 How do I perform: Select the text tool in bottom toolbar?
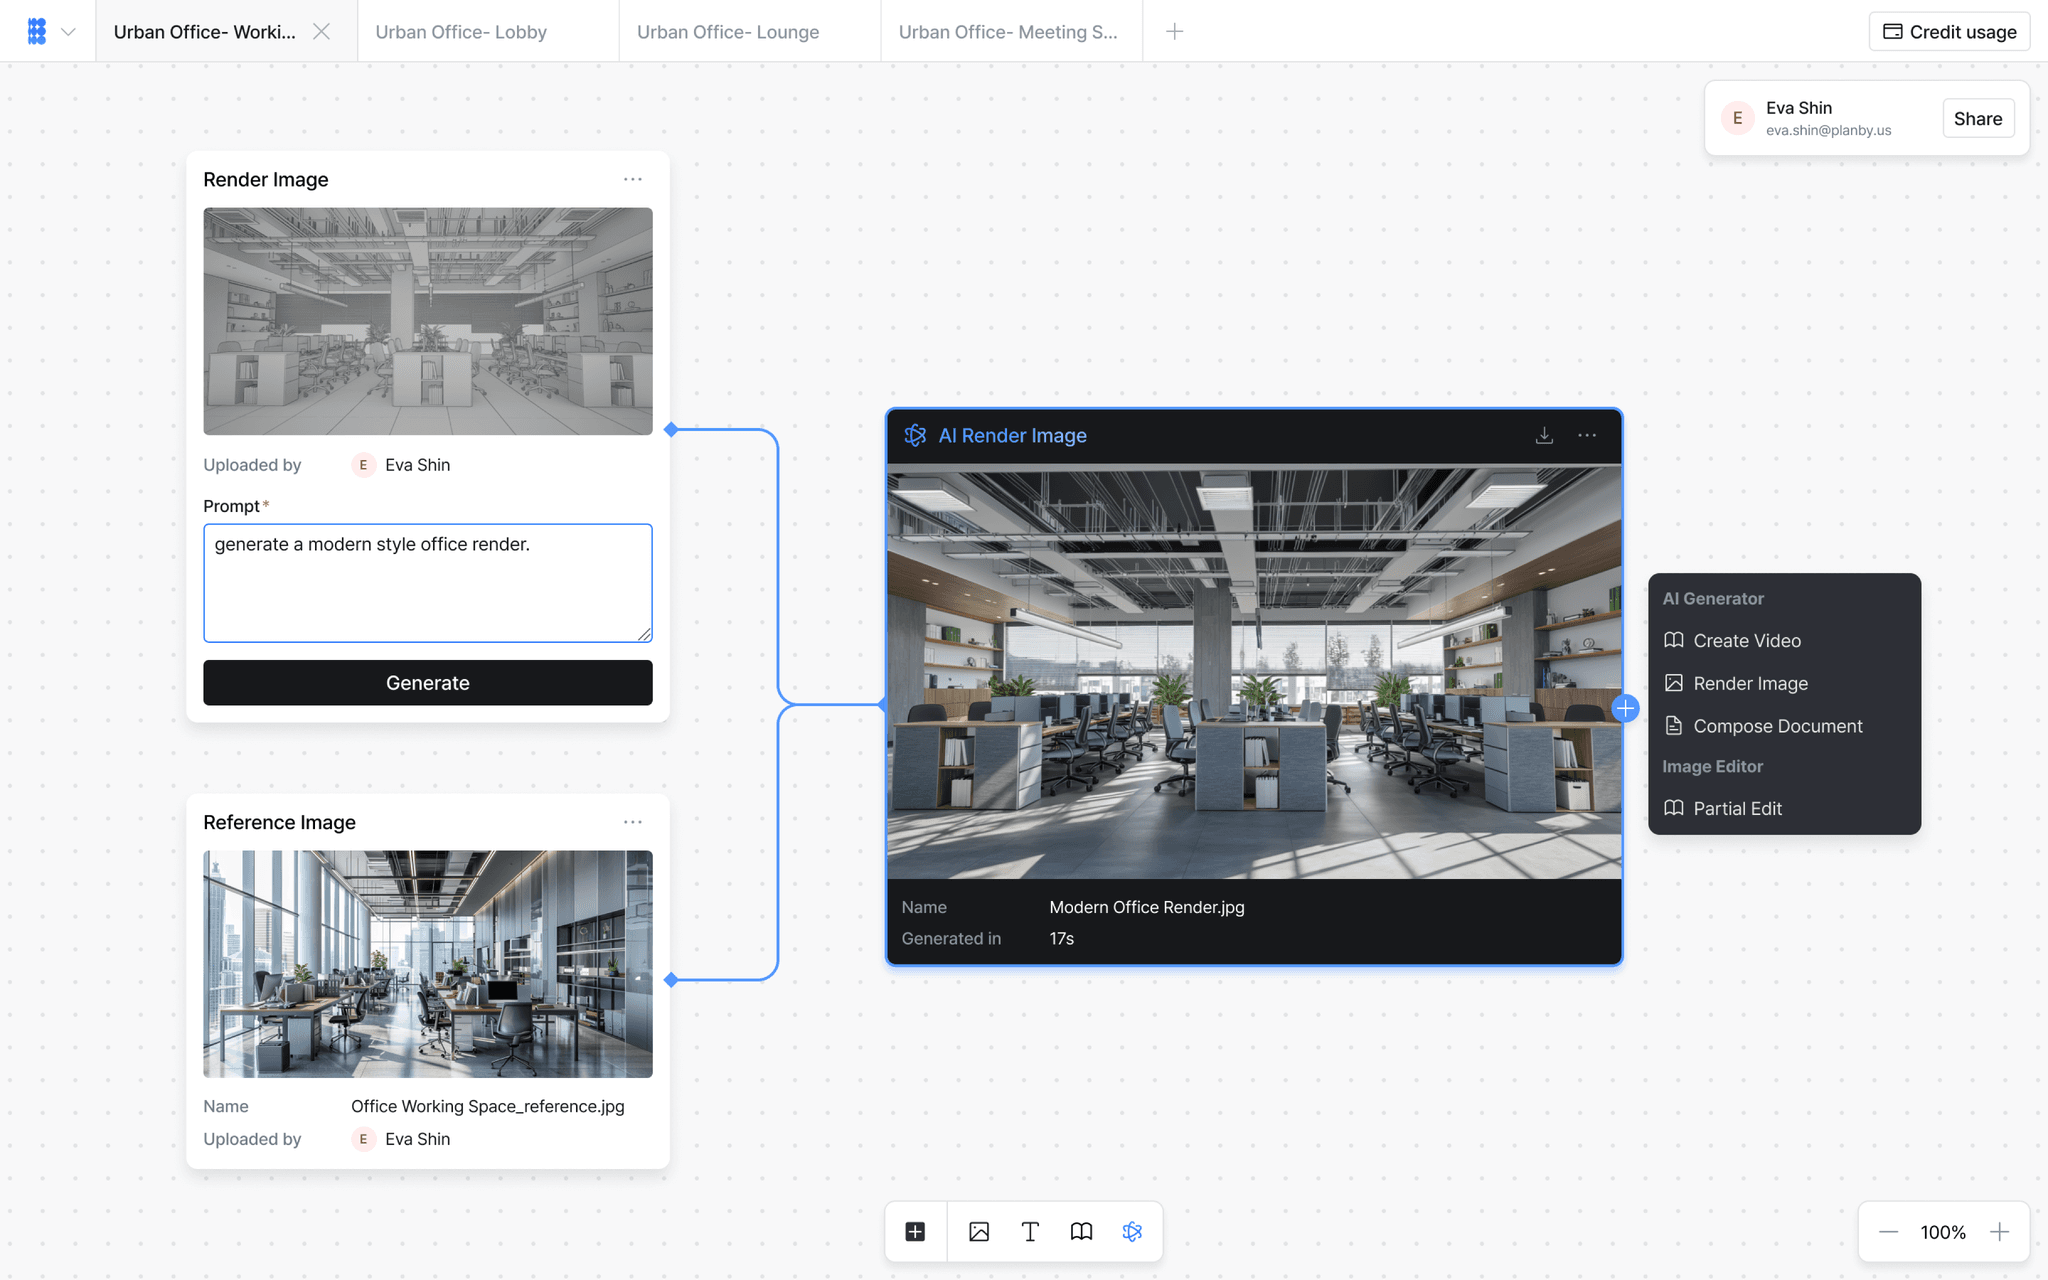[1030, 1231]
